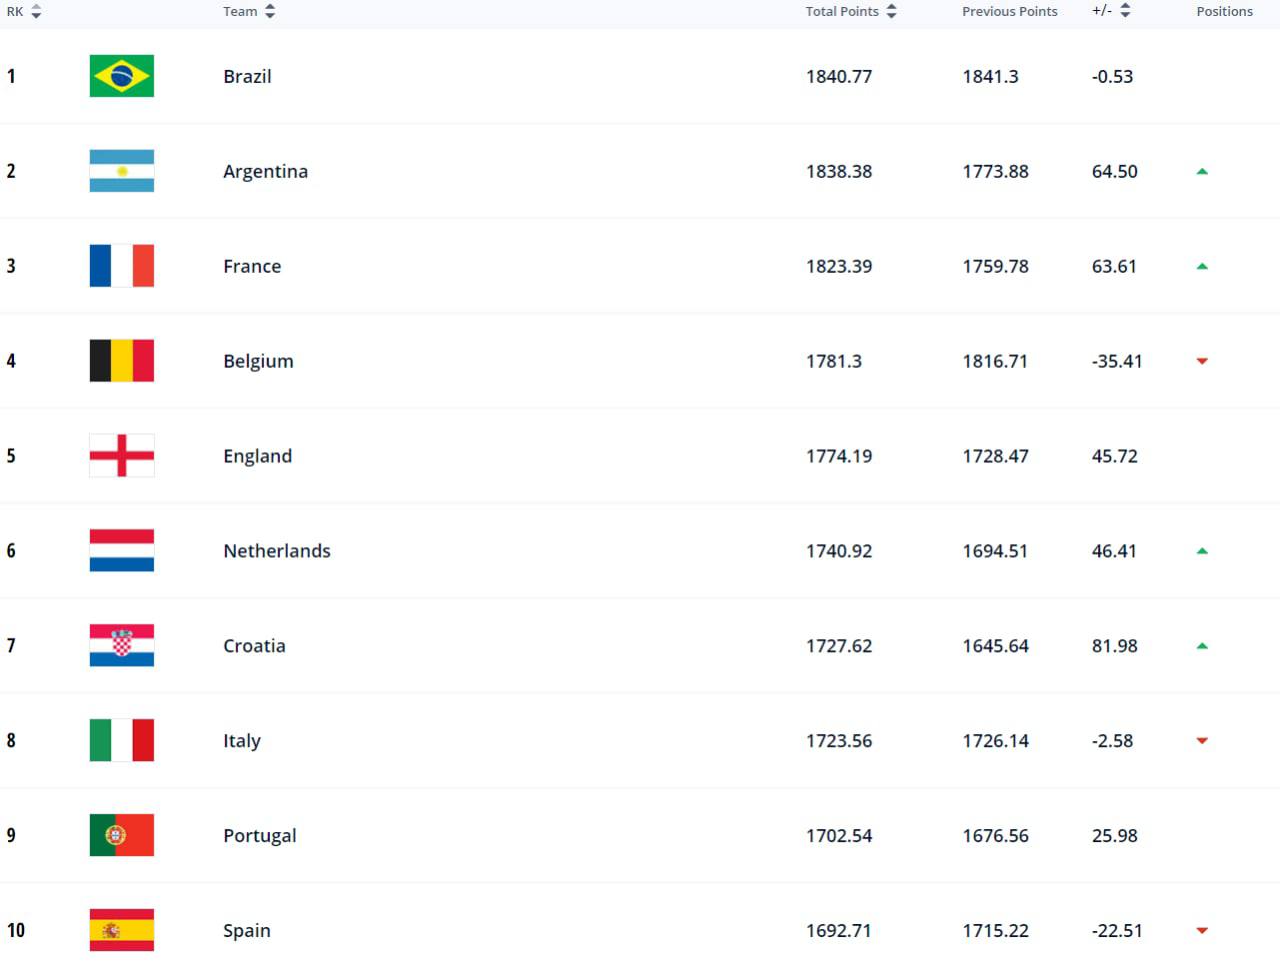Click green up arrow in Argentina row

tap(1202, 172)
